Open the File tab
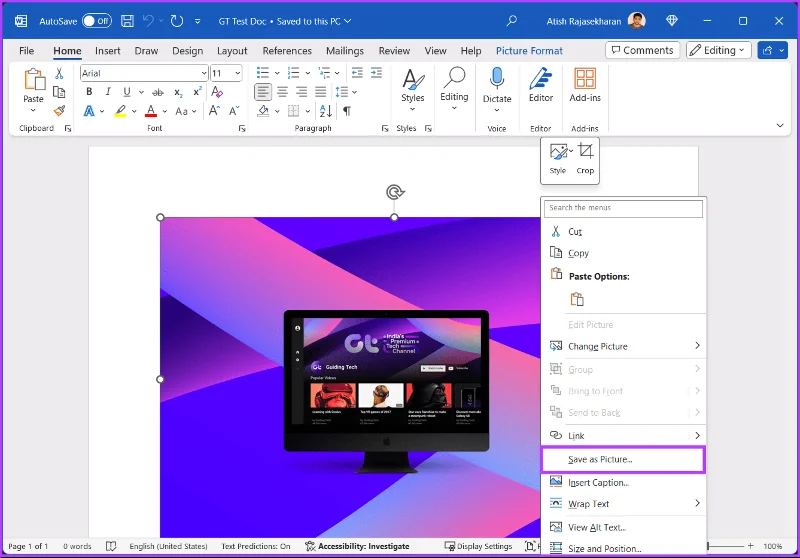Image resolution: width=800 pixels, height=558 pixels. [x=27, y=50]
